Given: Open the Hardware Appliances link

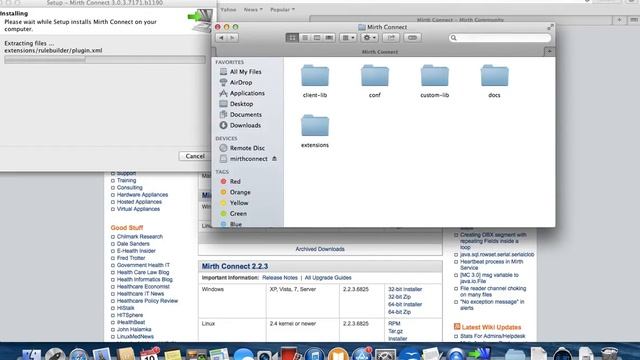Looking at the screenshot, I should point(142,195).
